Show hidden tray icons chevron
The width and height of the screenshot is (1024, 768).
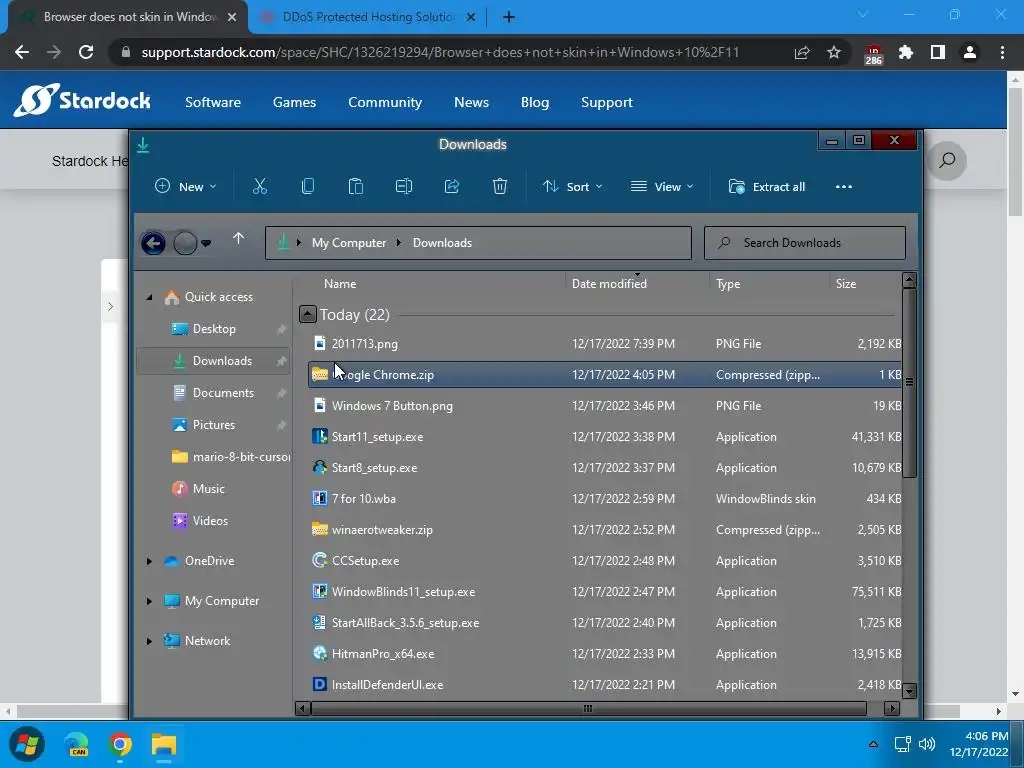pyautogui.click(x=873, y=744)
